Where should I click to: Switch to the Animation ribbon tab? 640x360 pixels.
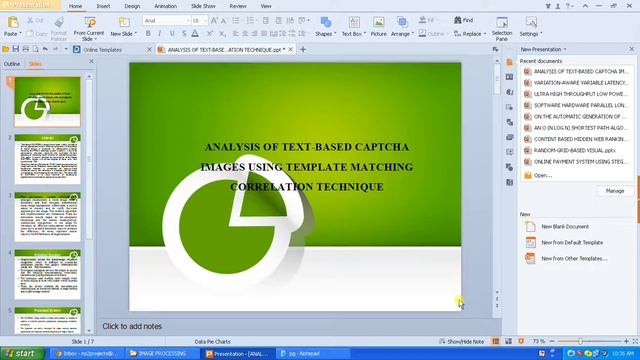165,6
